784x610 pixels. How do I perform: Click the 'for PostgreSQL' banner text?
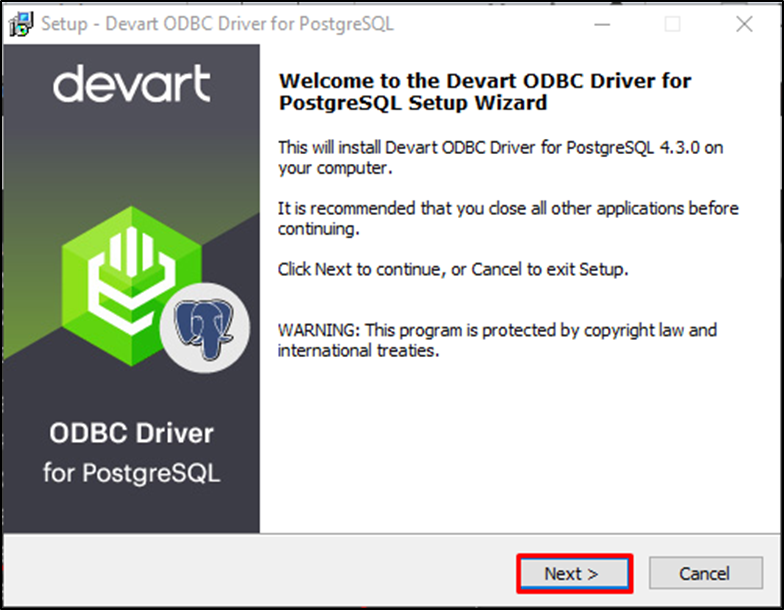coord(132,472)
